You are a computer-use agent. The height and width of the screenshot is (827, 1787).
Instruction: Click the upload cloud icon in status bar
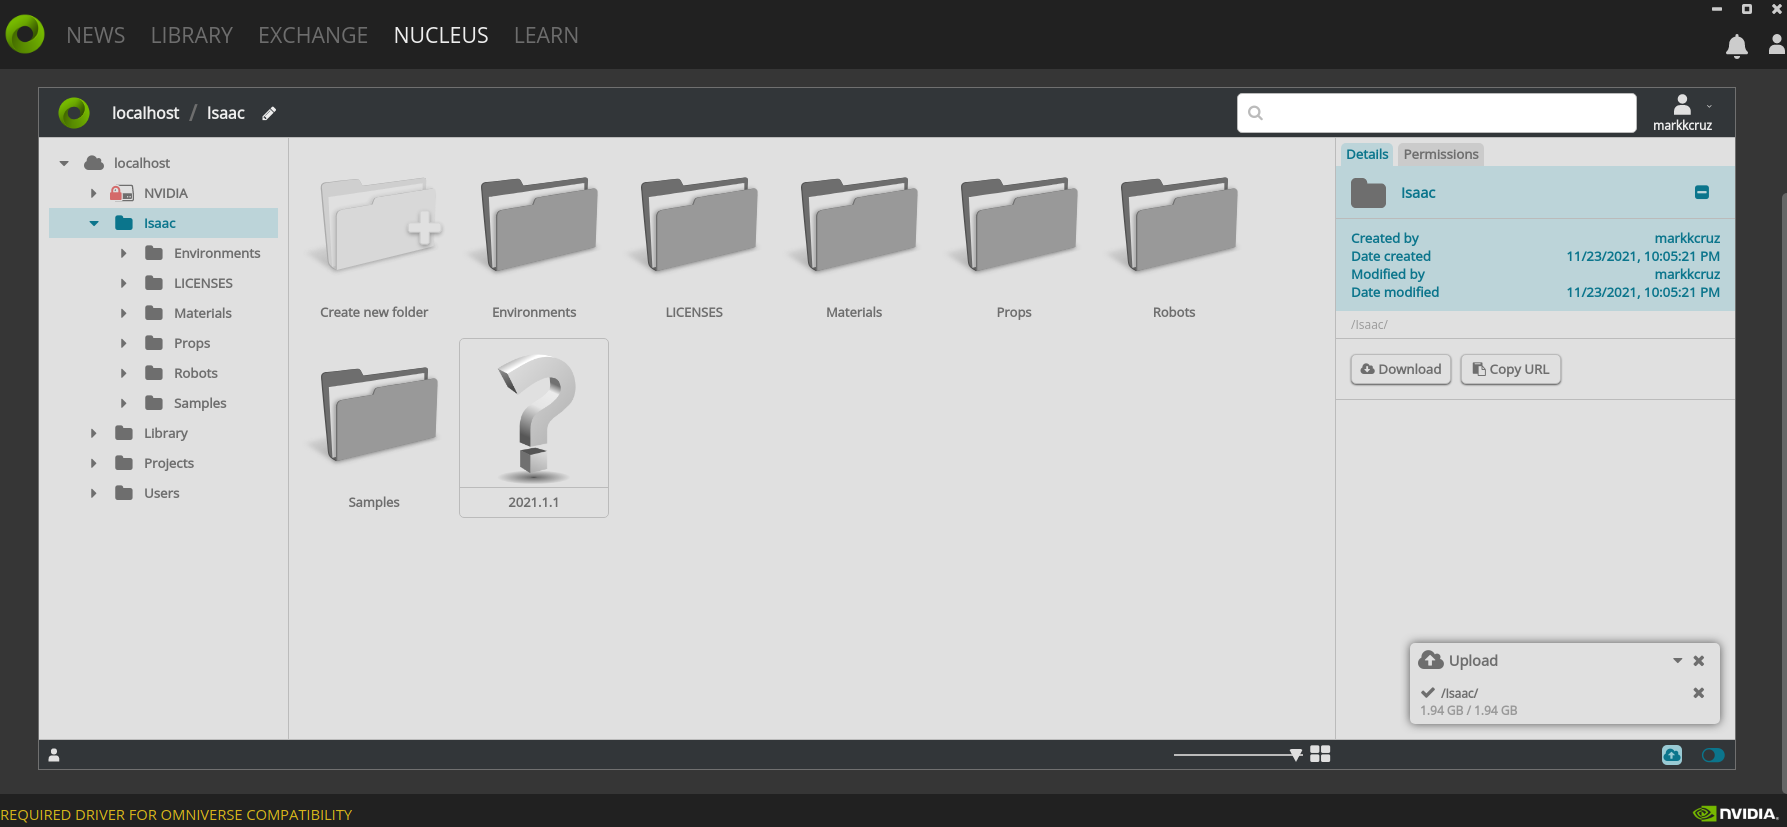click(1672, 755)
